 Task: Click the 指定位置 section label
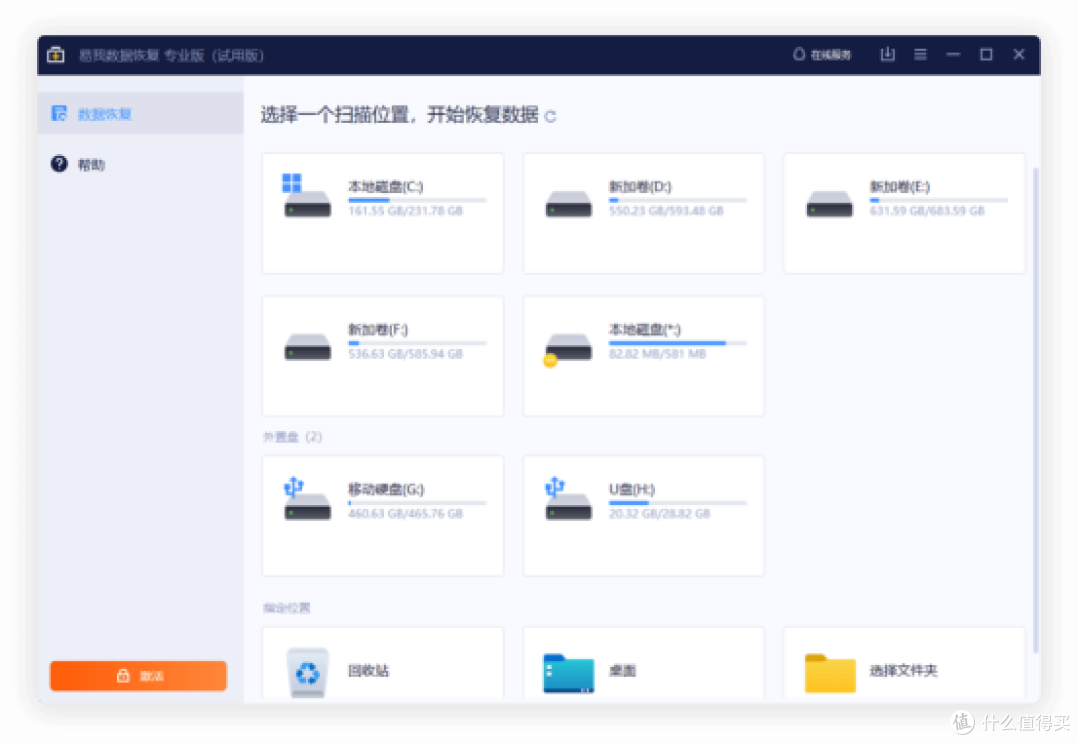[x=287, y=607]
